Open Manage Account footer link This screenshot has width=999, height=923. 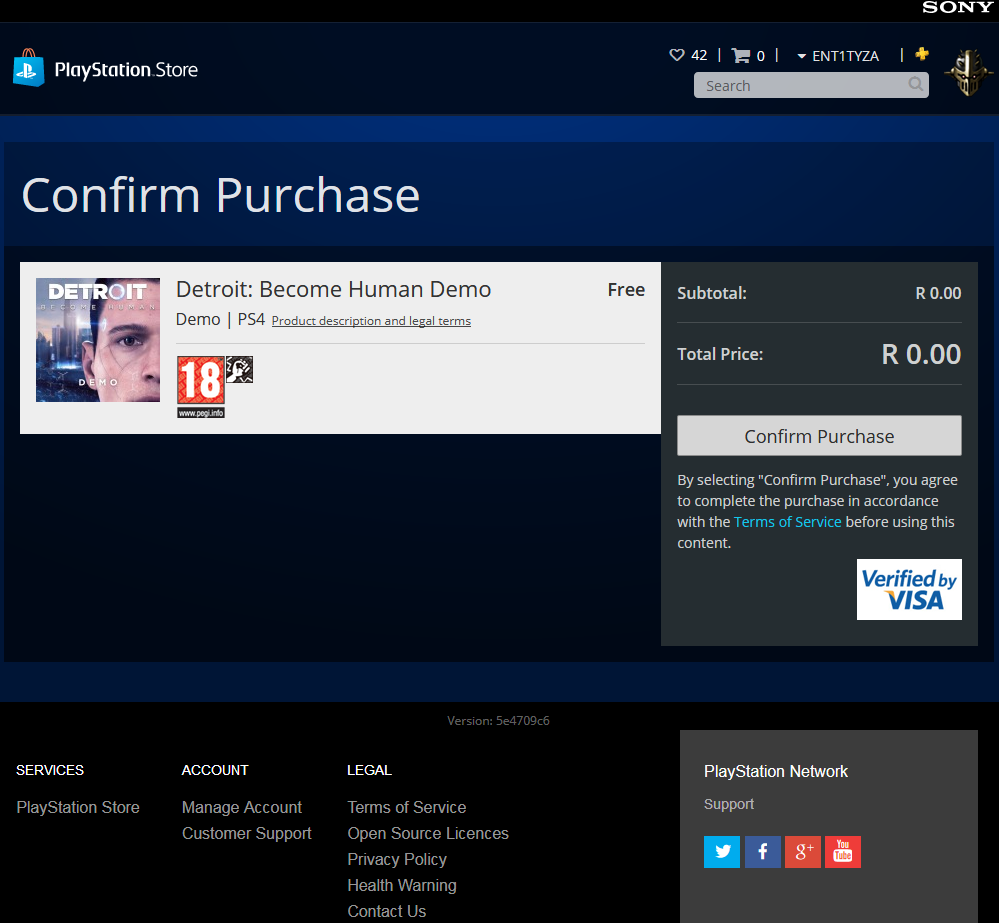(241, 807)
